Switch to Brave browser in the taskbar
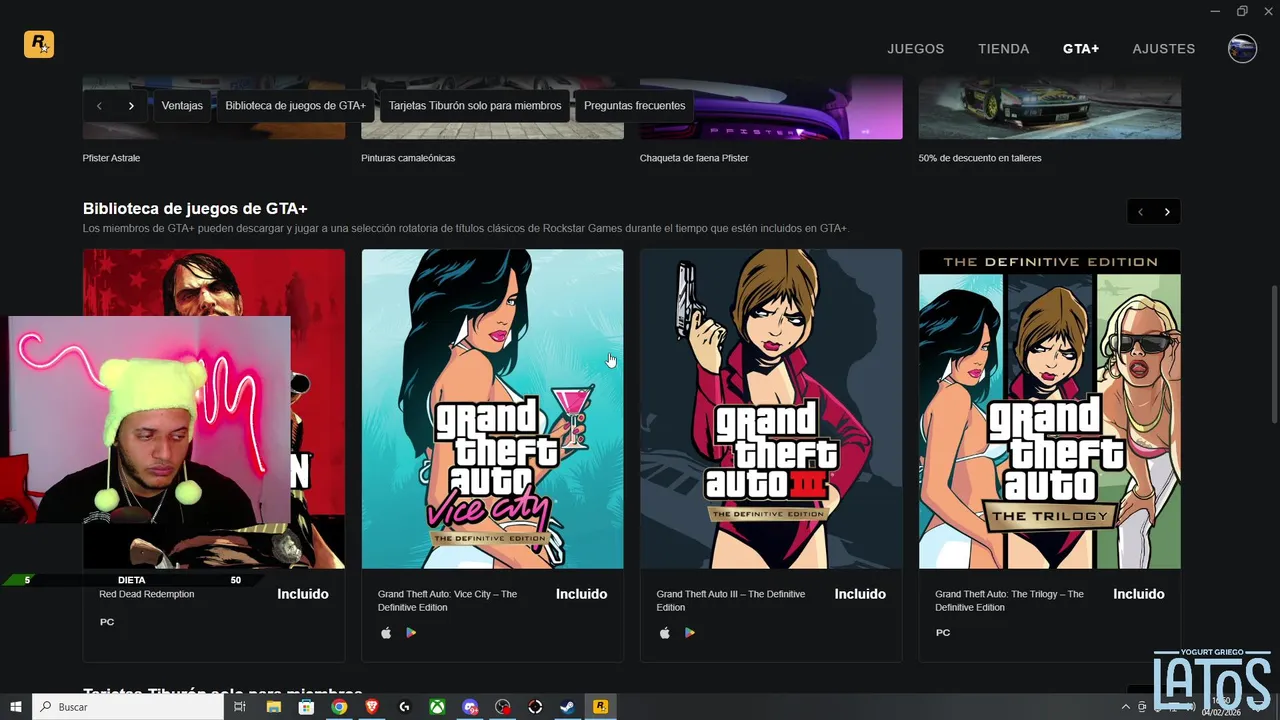The width and height of the screenshot is (1280, 720). pyautogui.click(x=372, y=707)
